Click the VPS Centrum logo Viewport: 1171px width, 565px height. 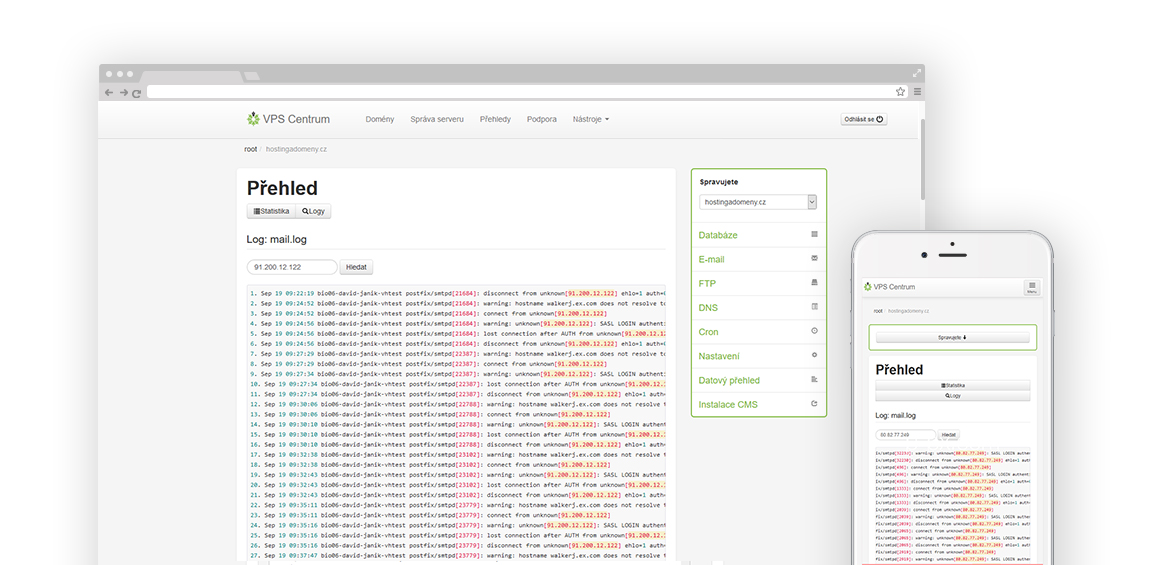288,119
